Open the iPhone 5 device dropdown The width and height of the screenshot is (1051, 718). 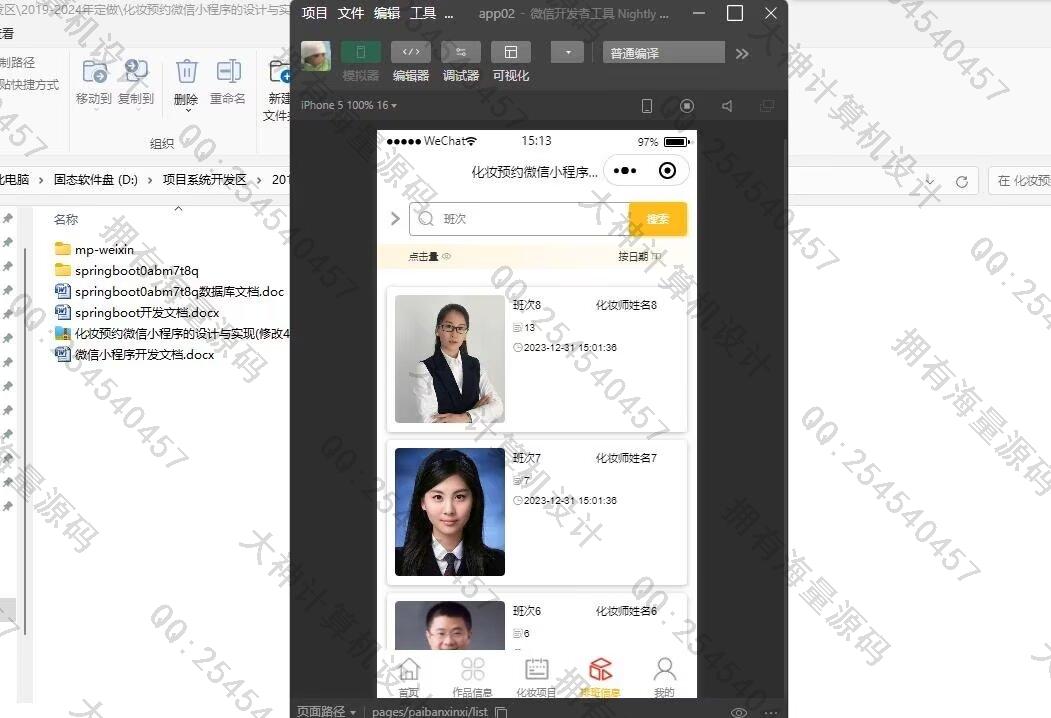[349, 105]
